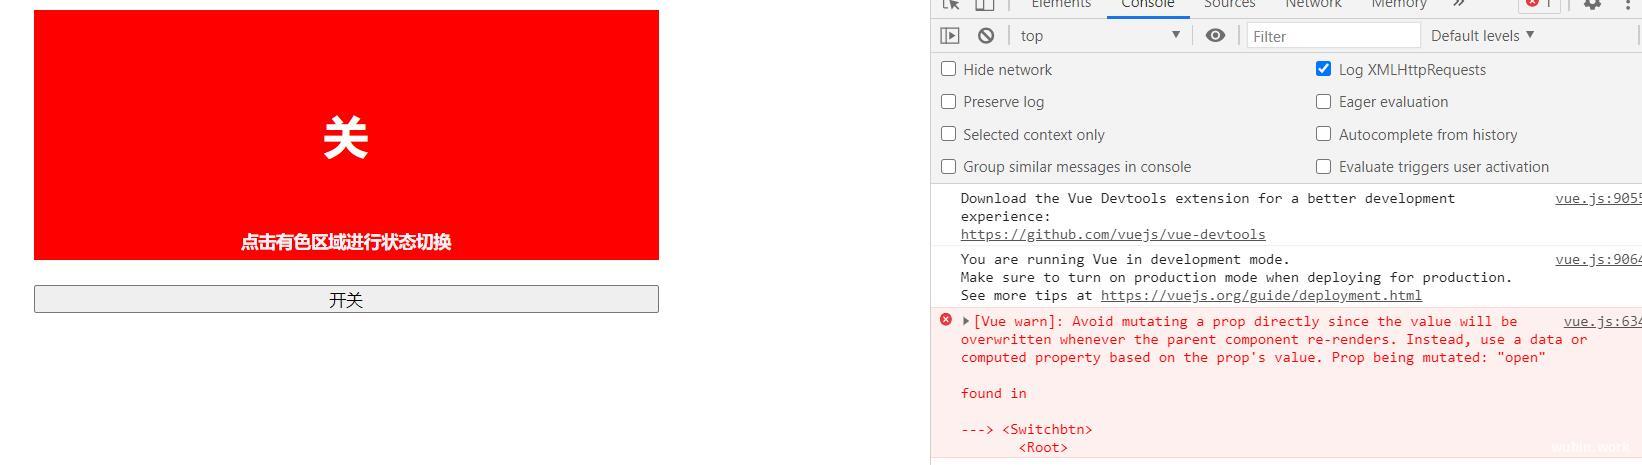Toggle the device toolbar icon
This screenshot has height=465, width=1642.
click(984, 4)
